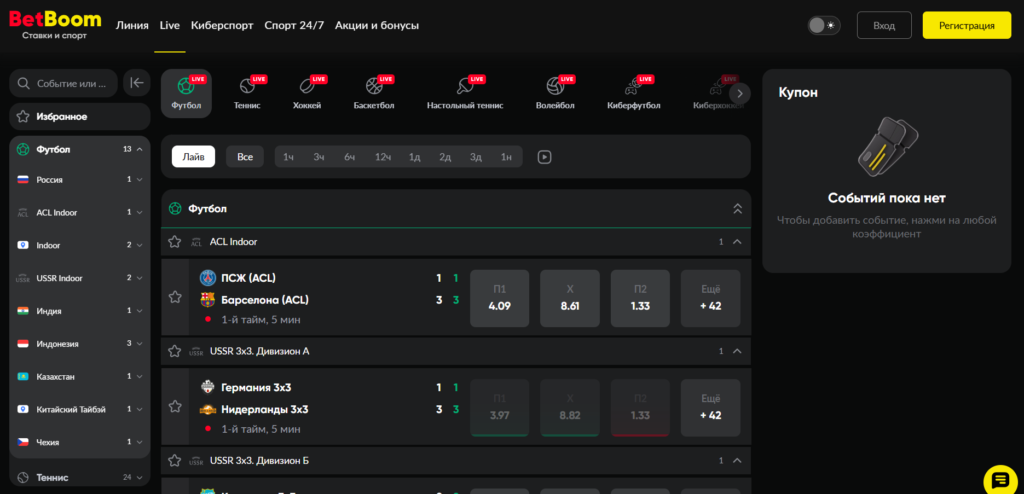Click the carousel next arrow

point(740,93)
